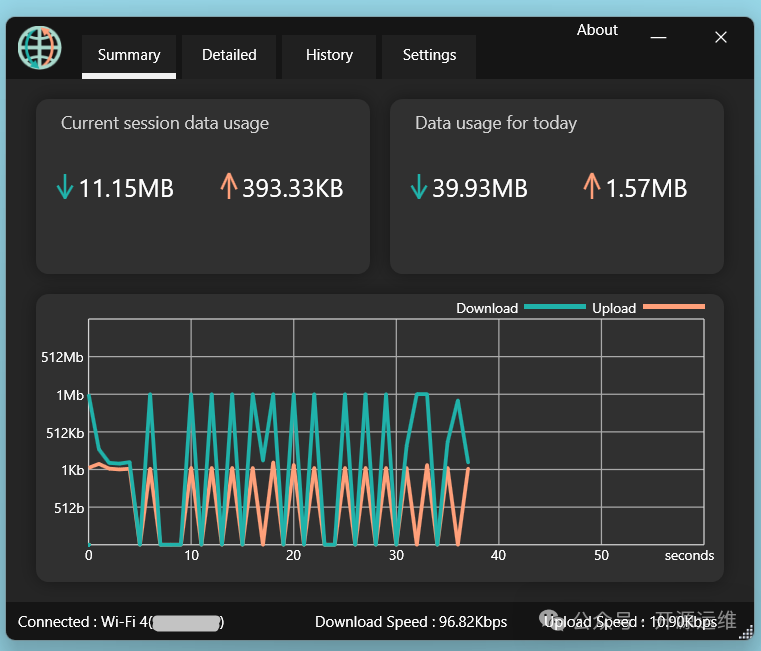Click the session download arrow icon
761x651 pixels.
point(66,187)
